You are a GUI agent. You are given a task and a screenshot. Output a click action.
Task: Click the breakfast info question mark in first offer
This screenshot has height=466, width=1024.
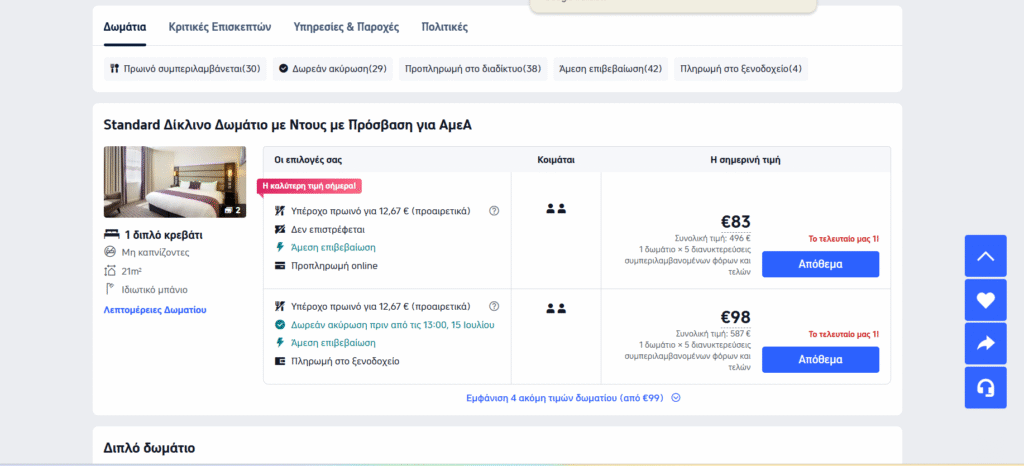point(493,211)
